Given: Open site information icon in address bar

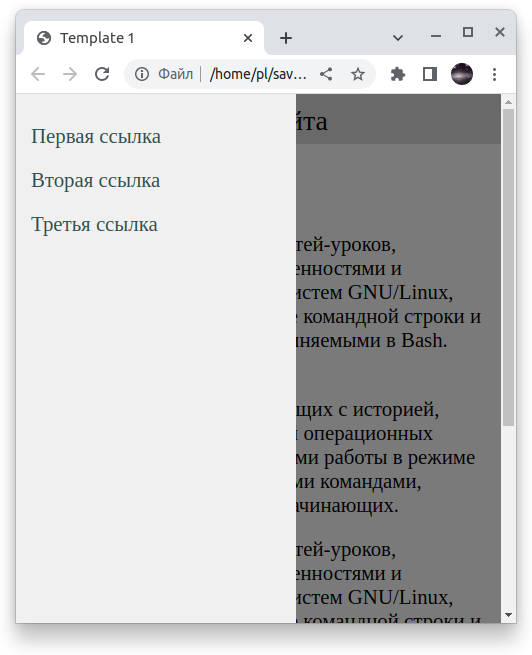Looking at the screenshot, I should pos(142,74).
